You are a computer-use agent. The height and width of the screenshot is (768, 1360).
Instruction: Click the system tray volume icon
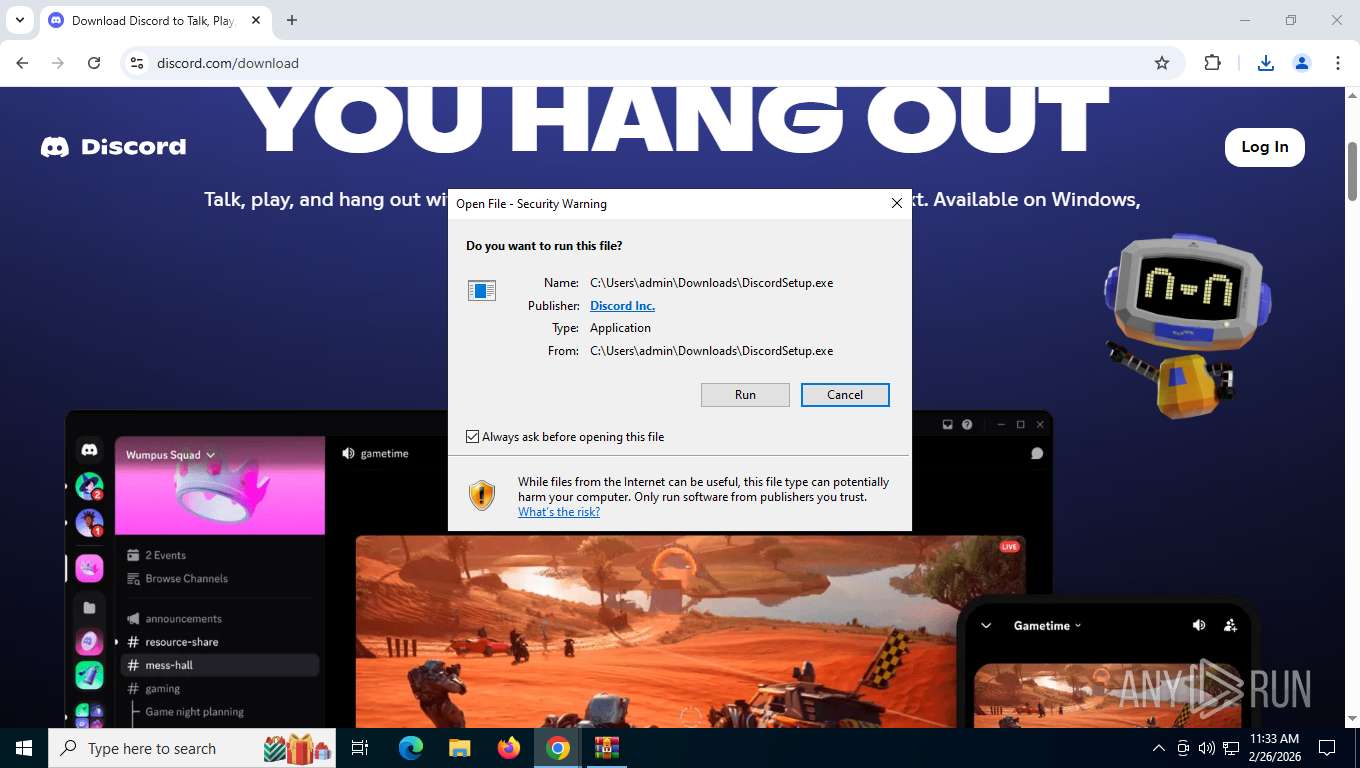click(1207, 748)
